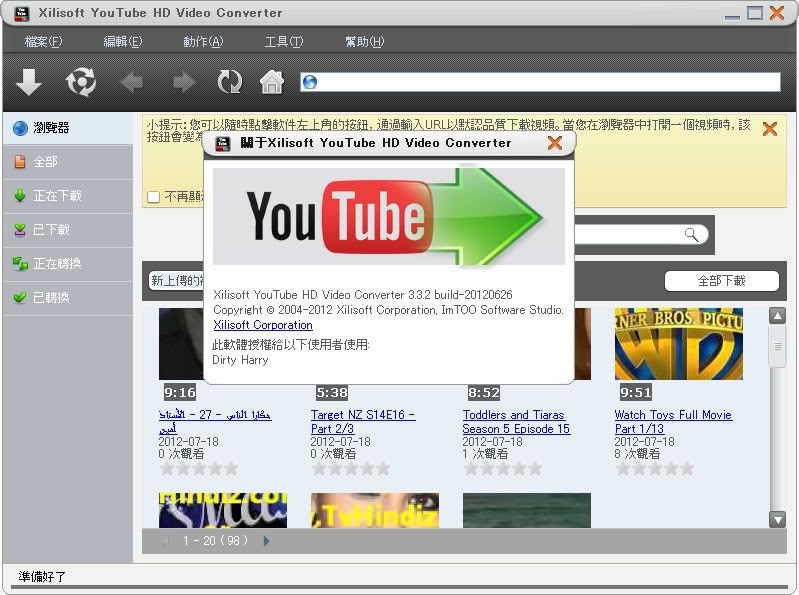Click the scrollbar down arrow
799x595 pixels.
(777, 520)
